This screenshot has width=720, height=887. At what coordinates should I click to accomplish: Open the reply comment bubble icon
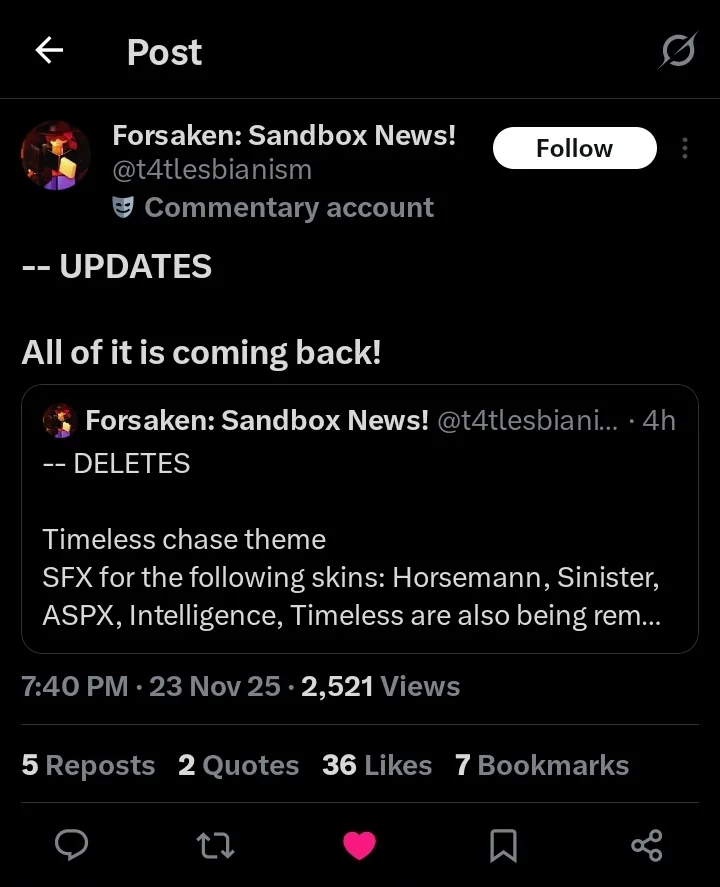70,846
